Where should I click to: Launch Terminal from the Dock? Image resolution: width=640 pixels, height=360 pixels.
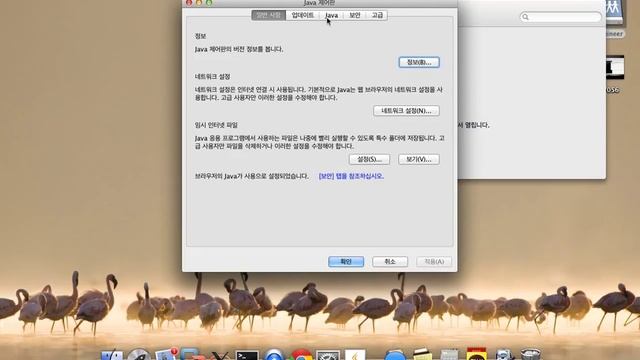247,355
